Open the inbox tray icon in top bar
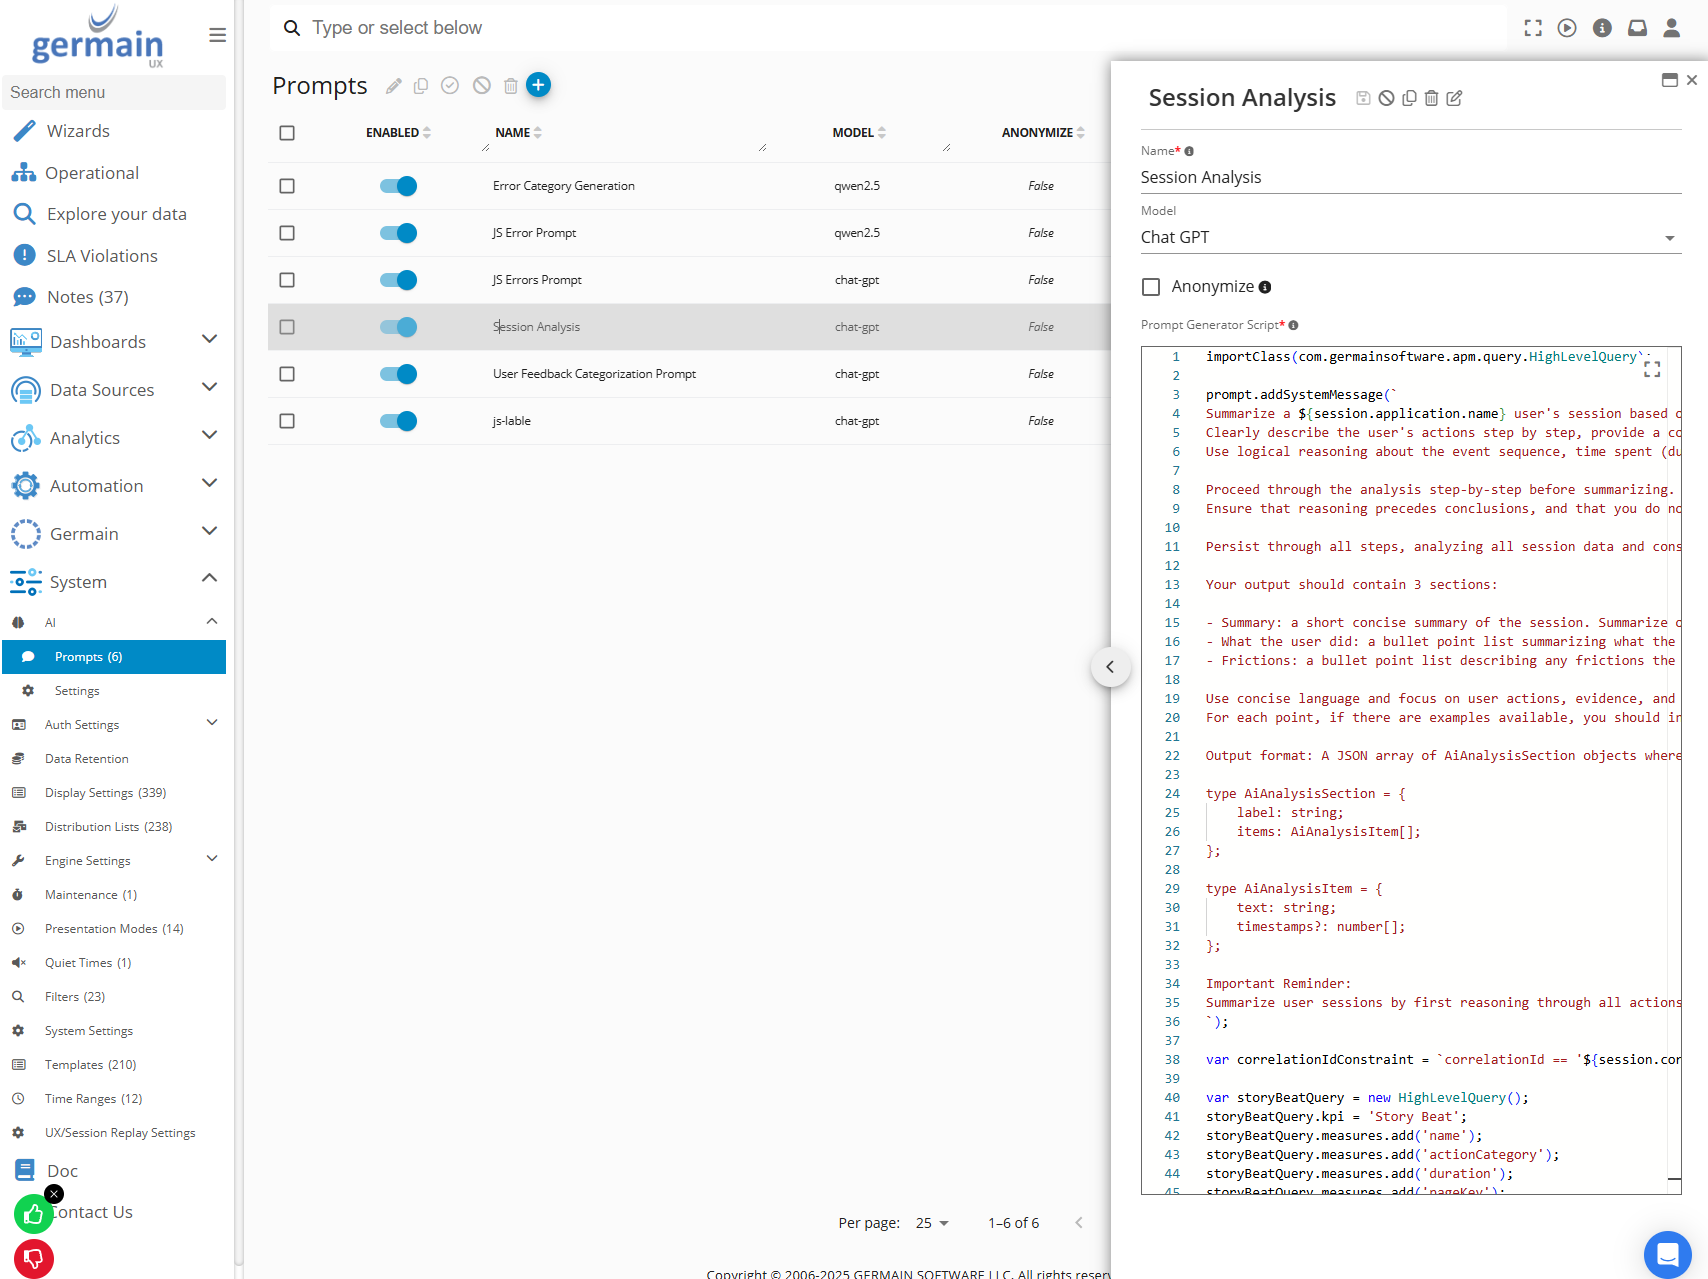 click(1637, 28)
